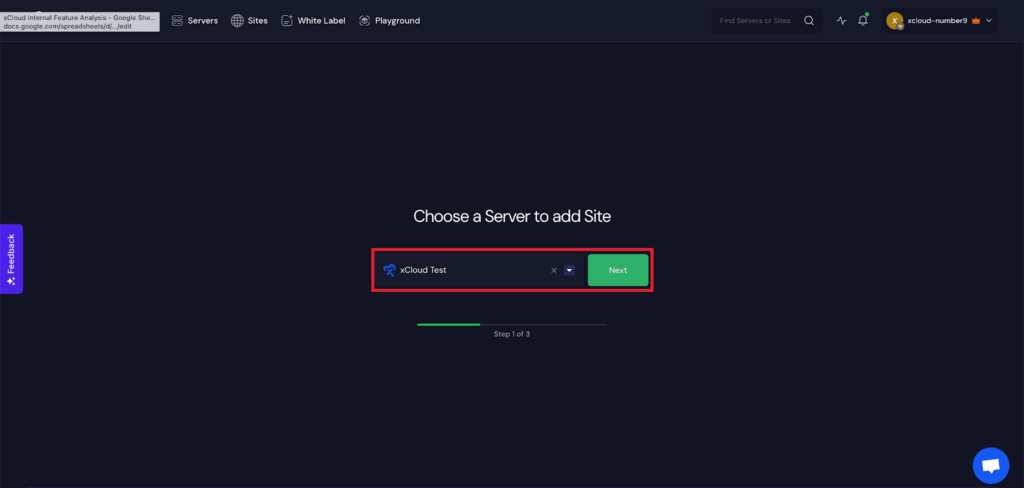Screen dimensions: 1024x488
Task: Click the xCloud logo in server field
Action: 390,270
